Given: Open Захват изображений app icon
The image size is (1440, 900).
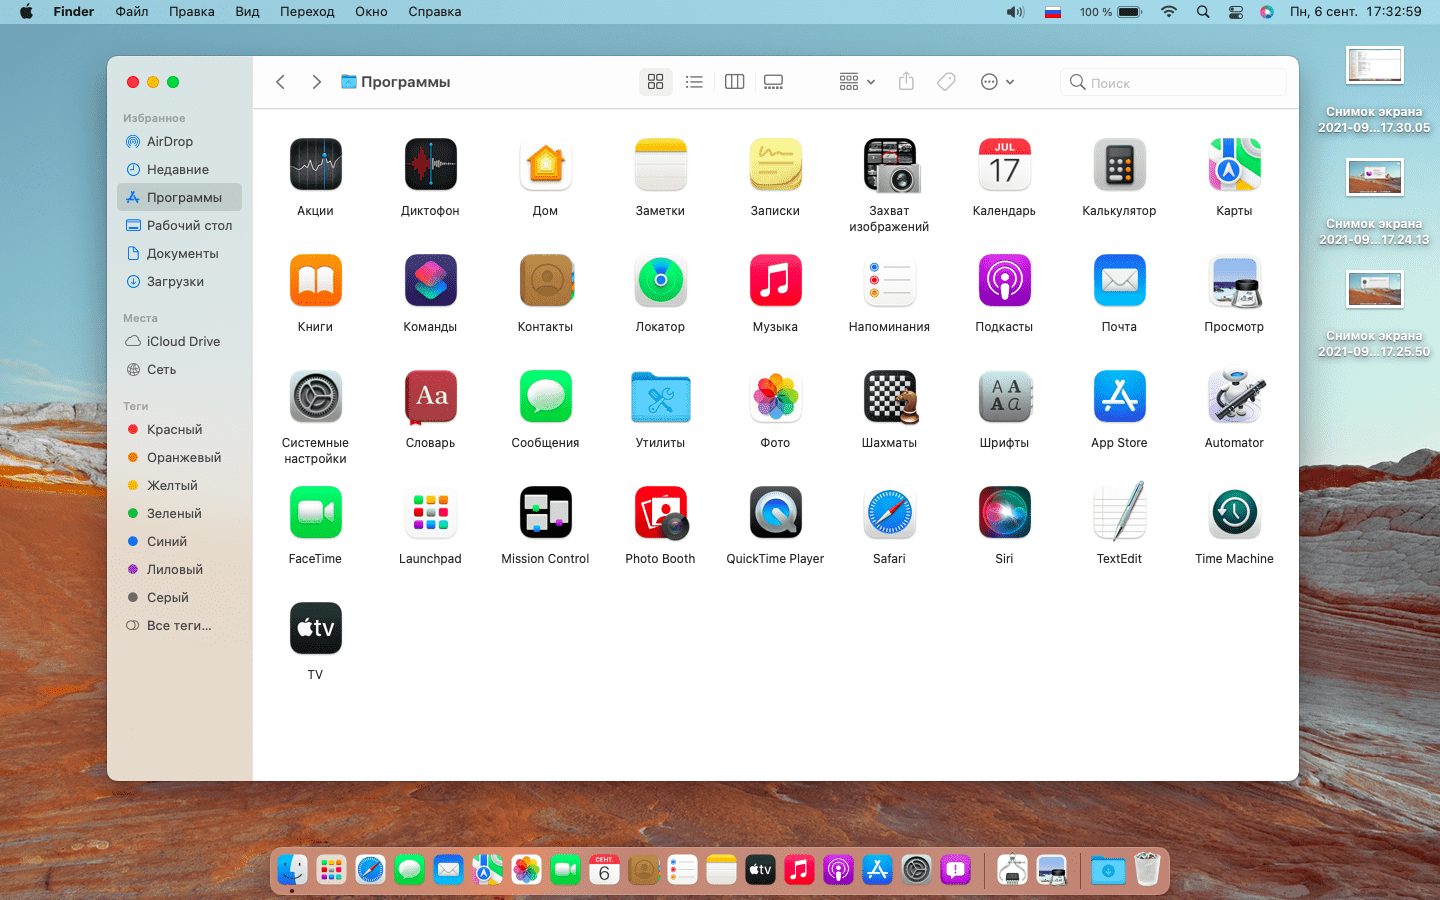Looking at the screenshot, I should (890, 164).
